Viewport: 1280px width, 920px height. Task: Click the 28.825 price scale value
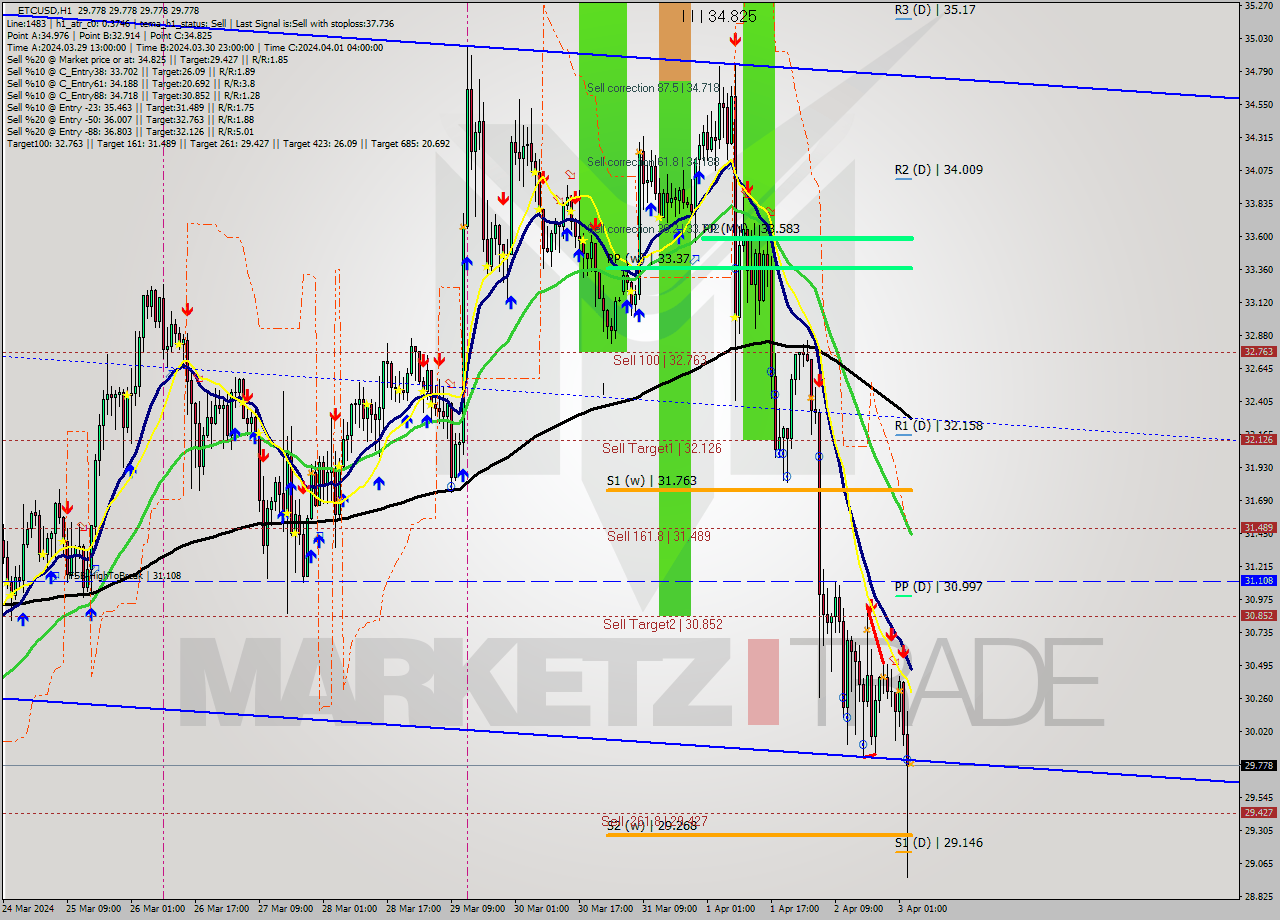[x=1258, y=896]
